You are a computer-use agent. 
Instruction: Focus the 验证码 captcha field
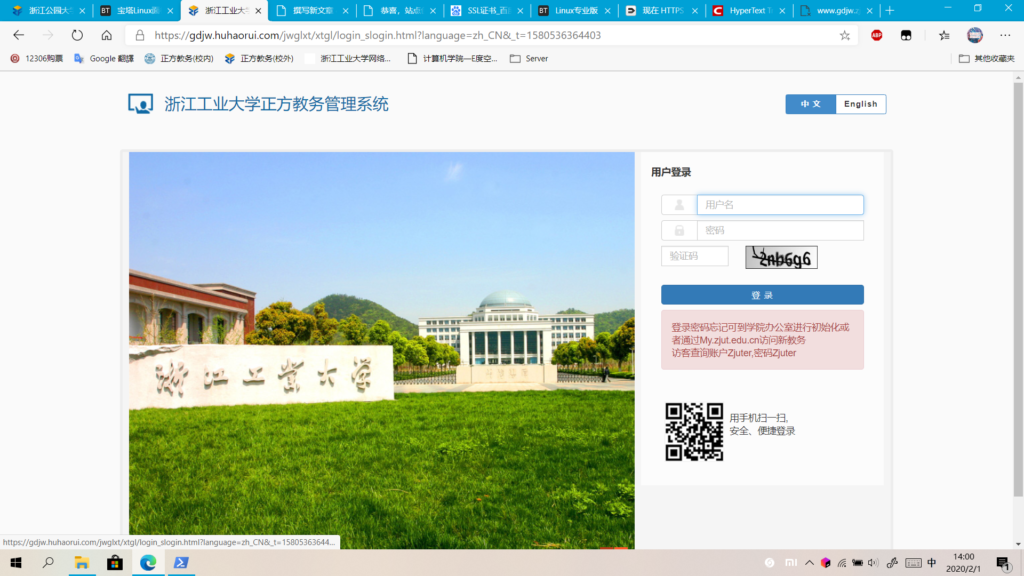694,256
